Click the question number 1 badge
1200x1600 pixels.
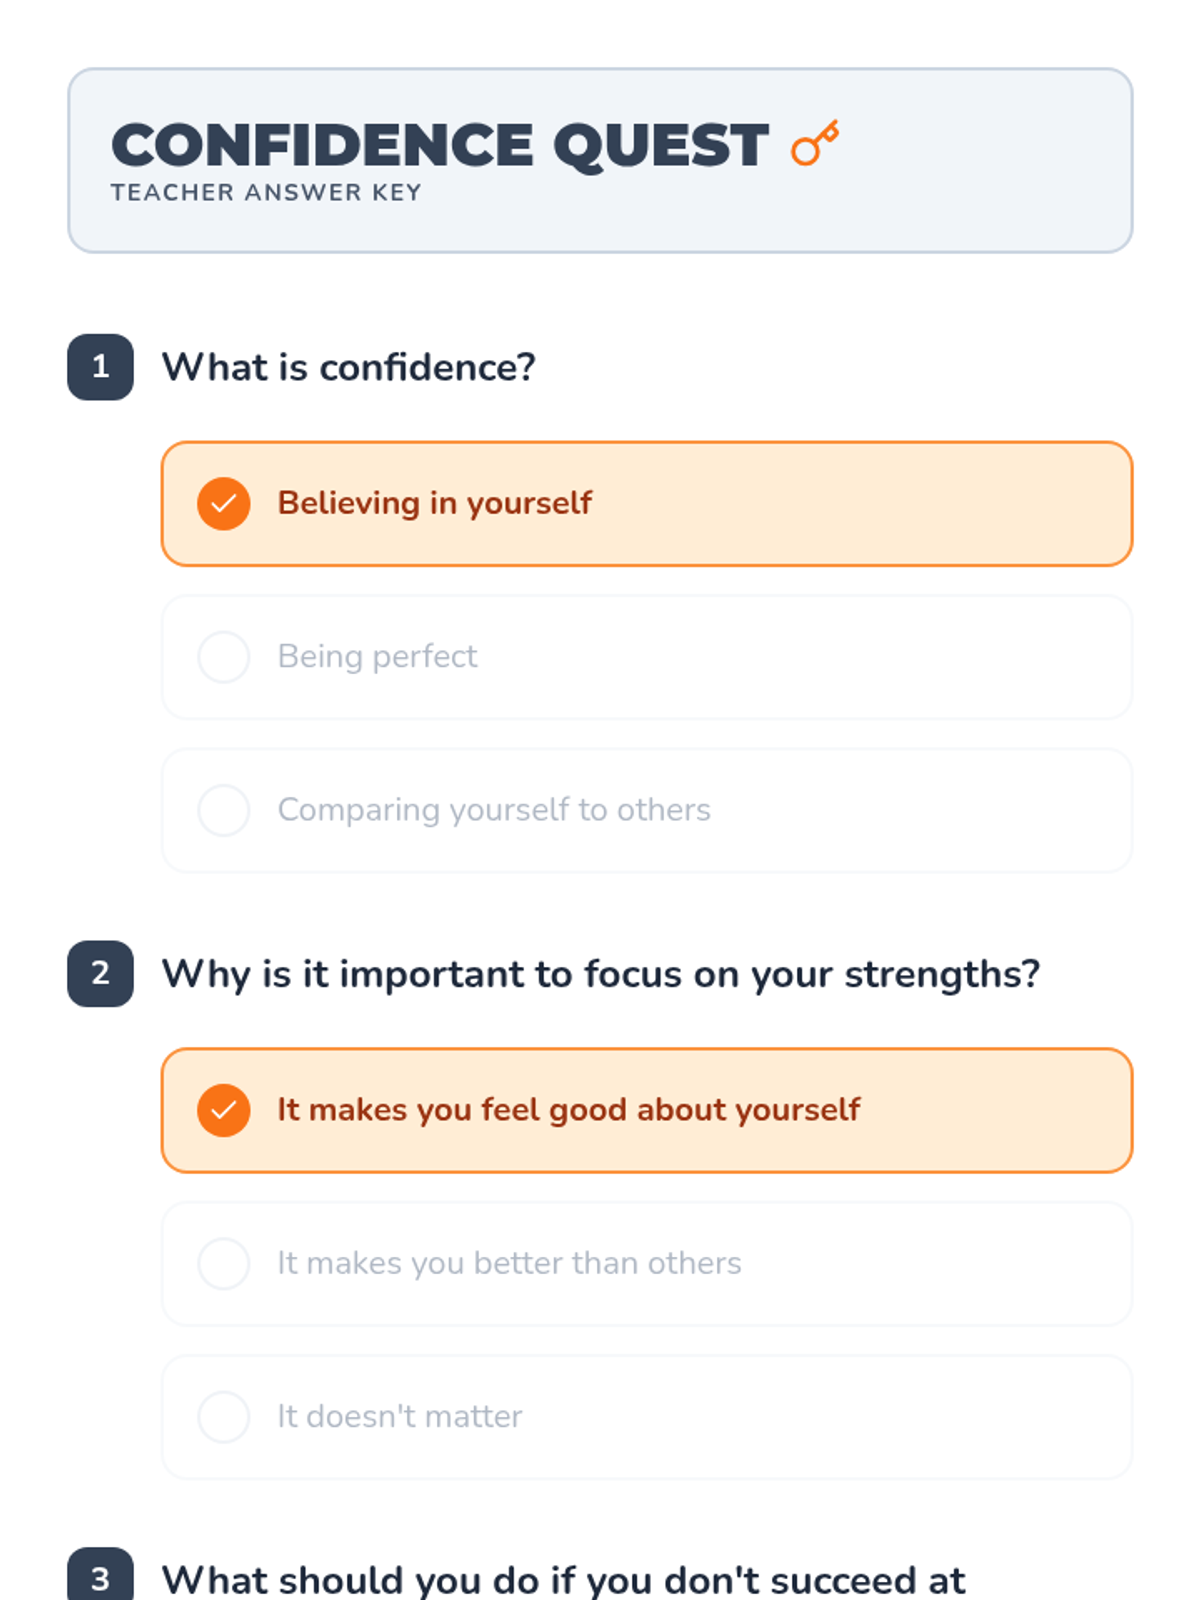pos(100,367)
